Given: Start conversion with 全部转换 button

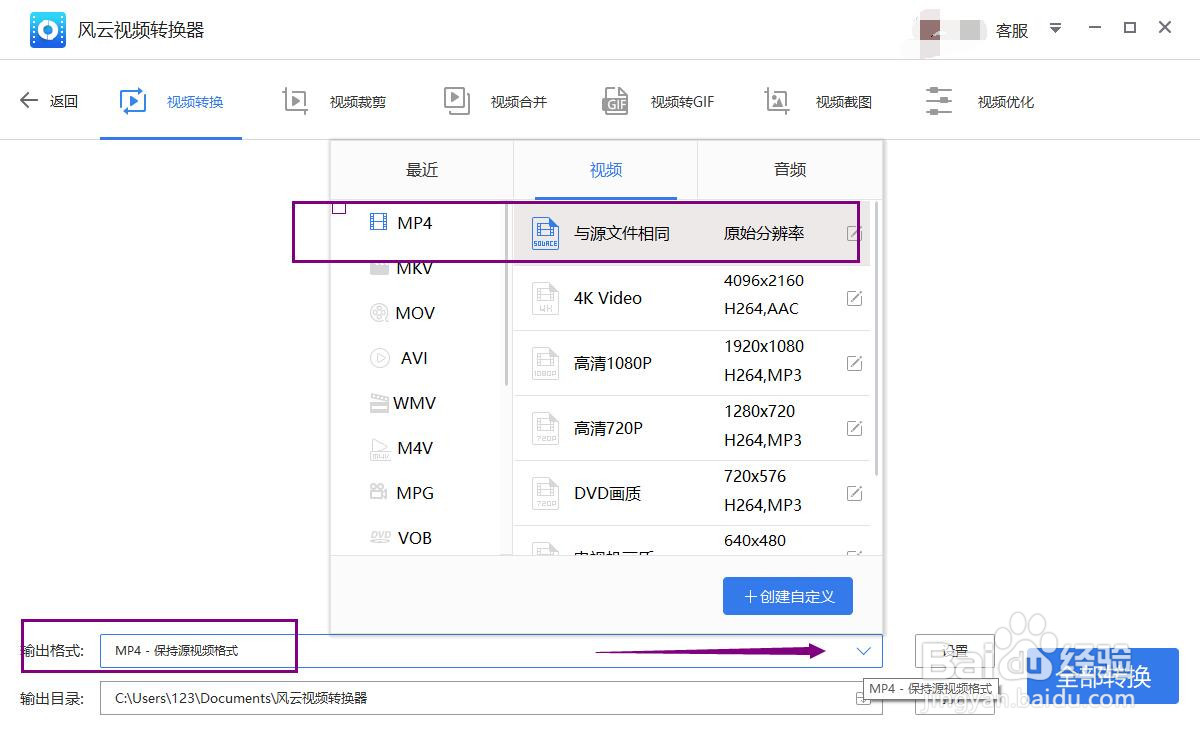Looking at the screenshot, I should [x=1103, y=677].
